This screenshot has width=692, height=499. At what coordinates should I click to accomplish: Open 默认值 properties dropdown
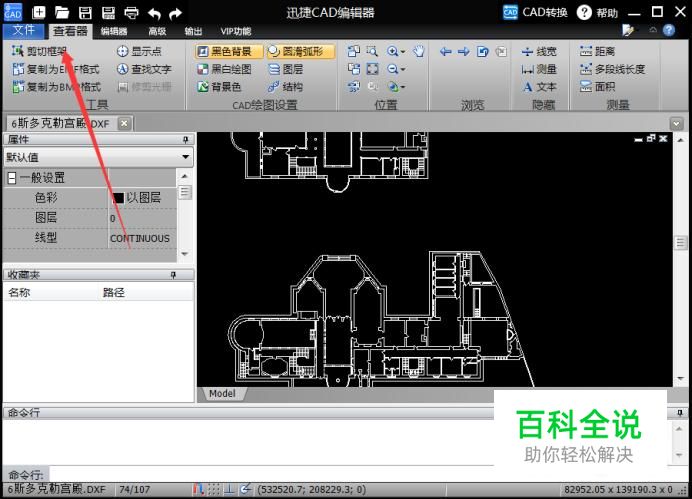point(98,157)
